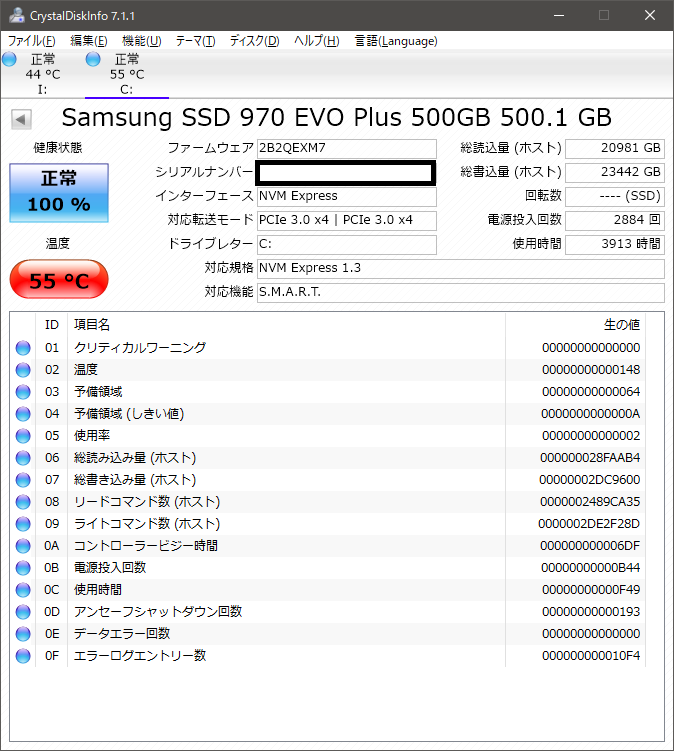Click status orb for row 0C 使用時間
The height and width of the screenshot is (751, 674).
point(23,590)
